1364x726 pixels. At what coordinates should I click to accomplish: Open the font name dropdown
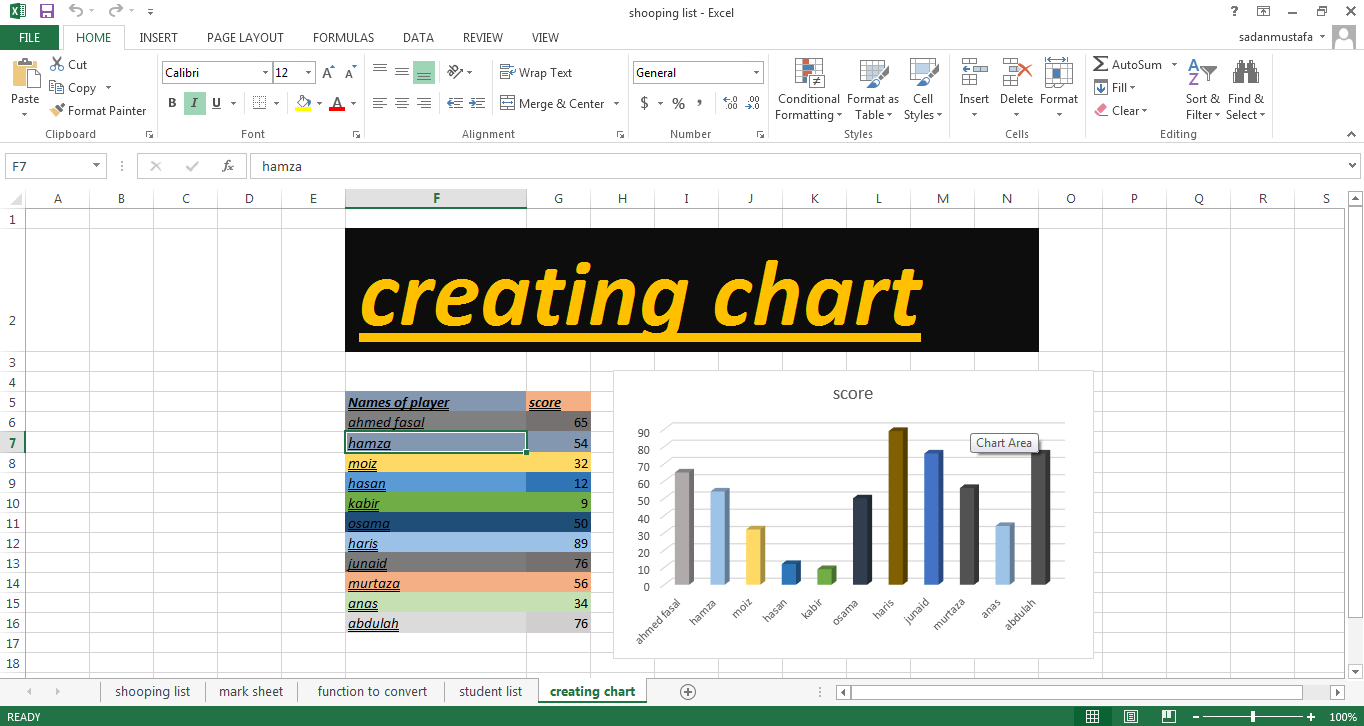pyautogui.click(x=263, y=72)
